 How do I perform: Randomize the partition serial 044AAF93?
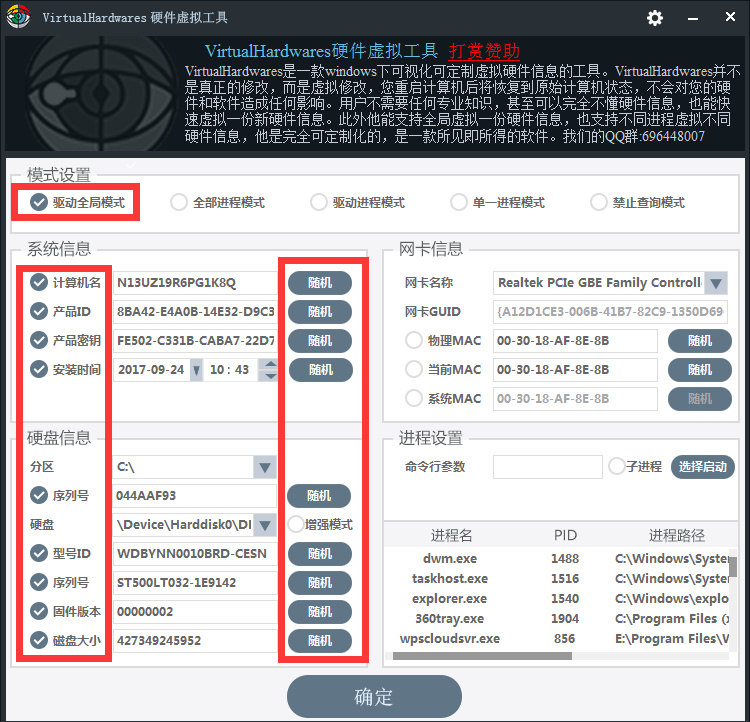pyautogui.click(x=319, y=496)
